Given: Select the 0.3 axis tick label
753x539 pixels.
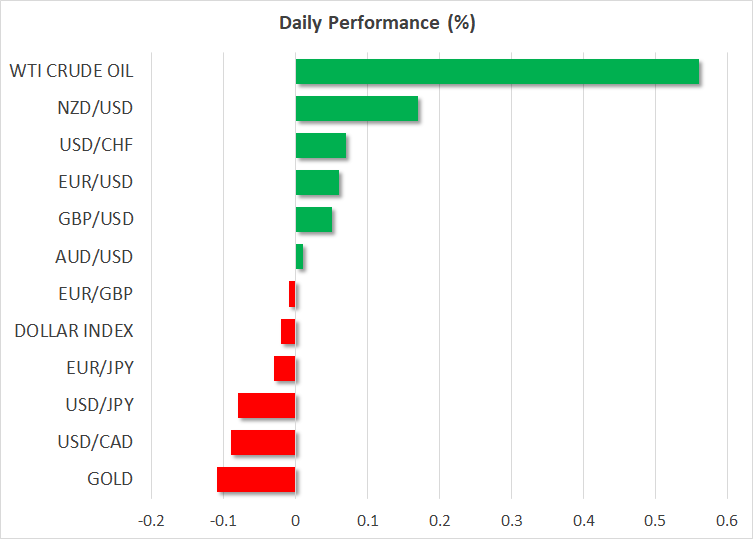Looking at the screenshot, I should 511,520.
